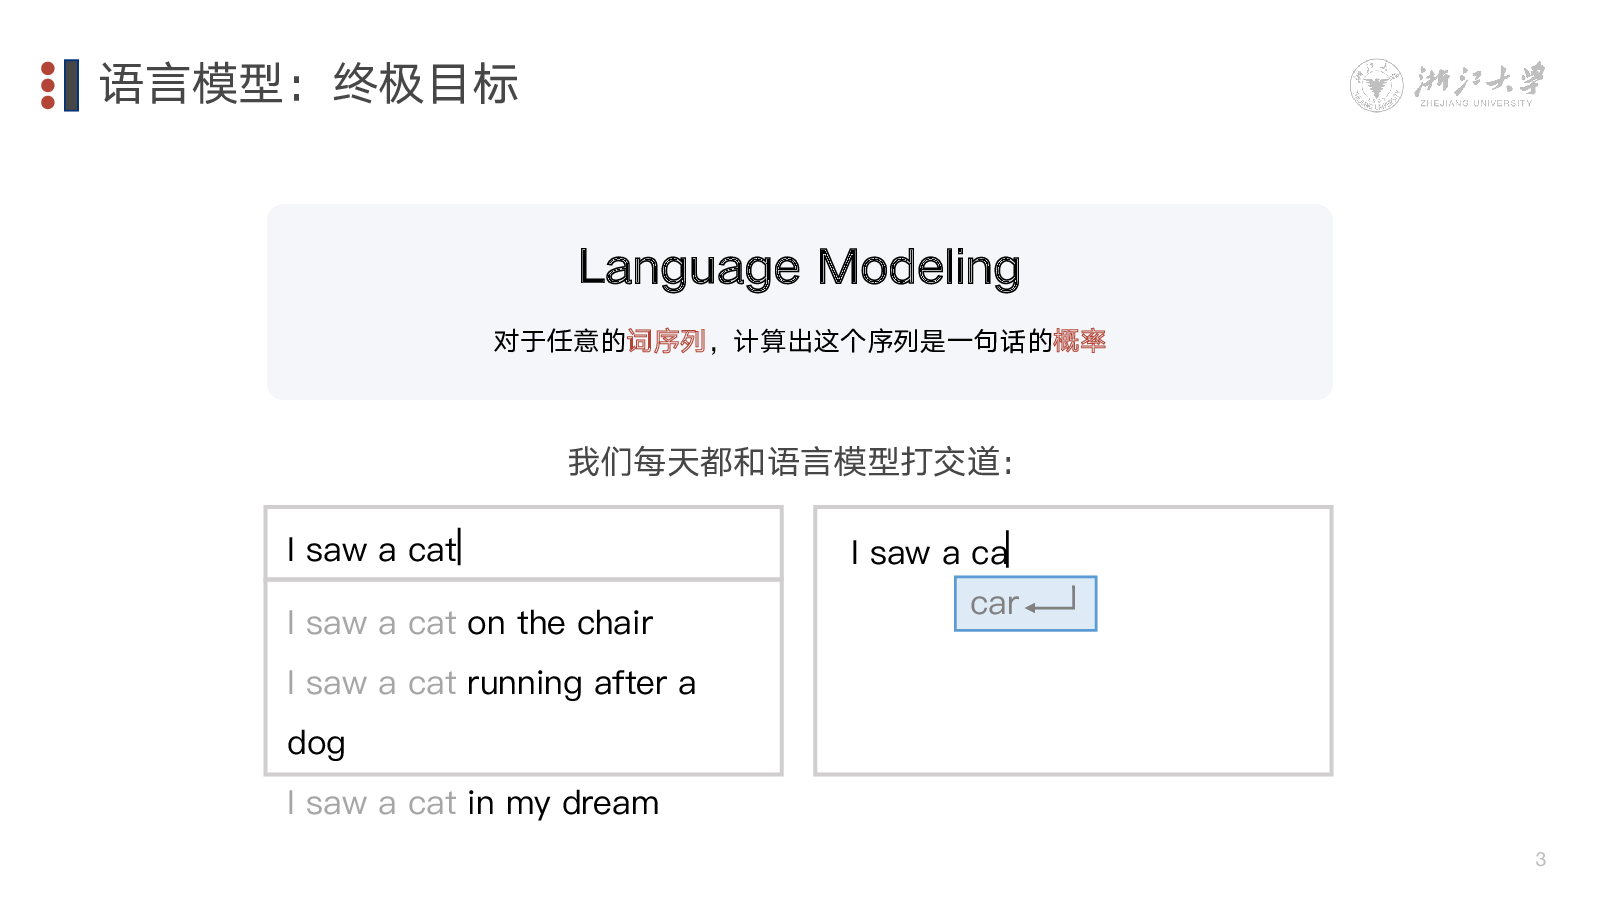Screen dimensions: 1600x900
Task: Click the slide title 语言模型：终极目标
Action: (308, 84)
